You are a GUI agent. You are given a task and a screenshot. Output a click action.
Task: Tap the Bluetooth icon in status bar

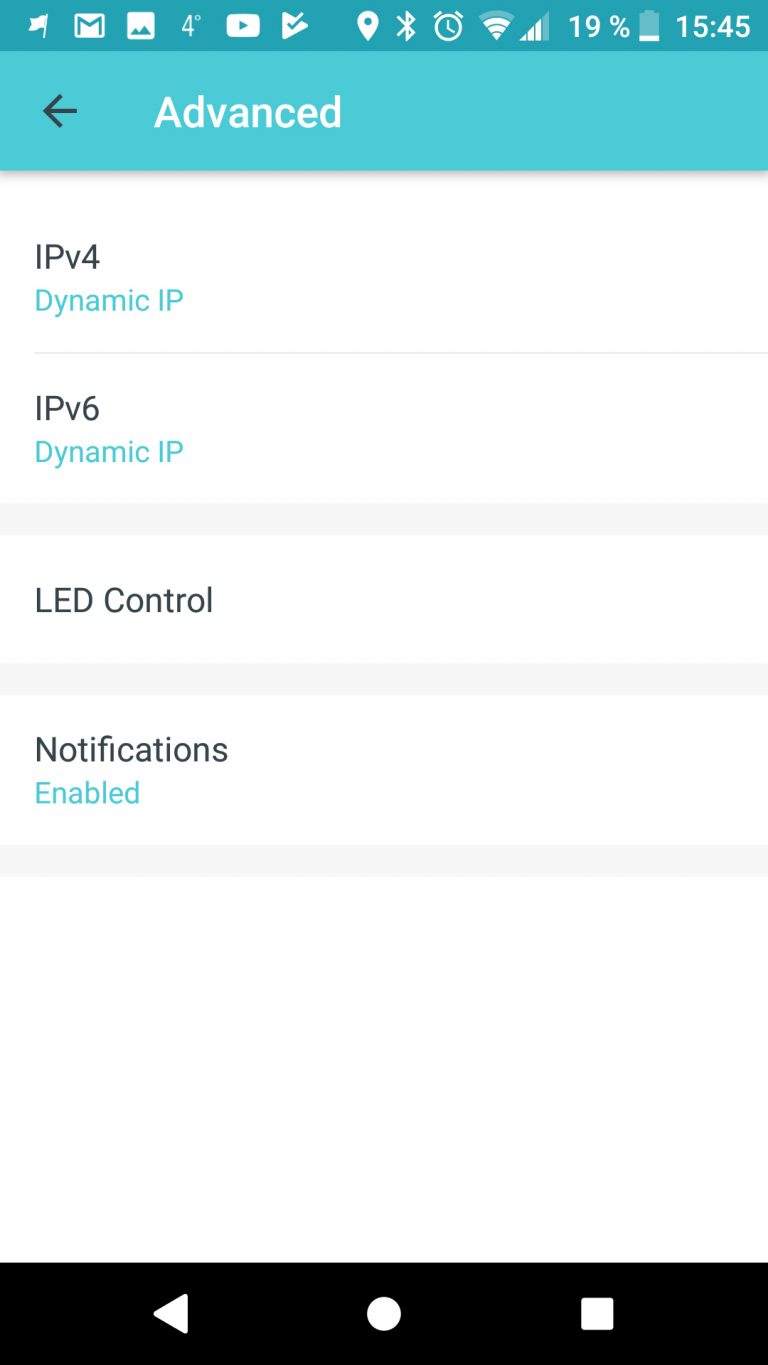[406, 27]
